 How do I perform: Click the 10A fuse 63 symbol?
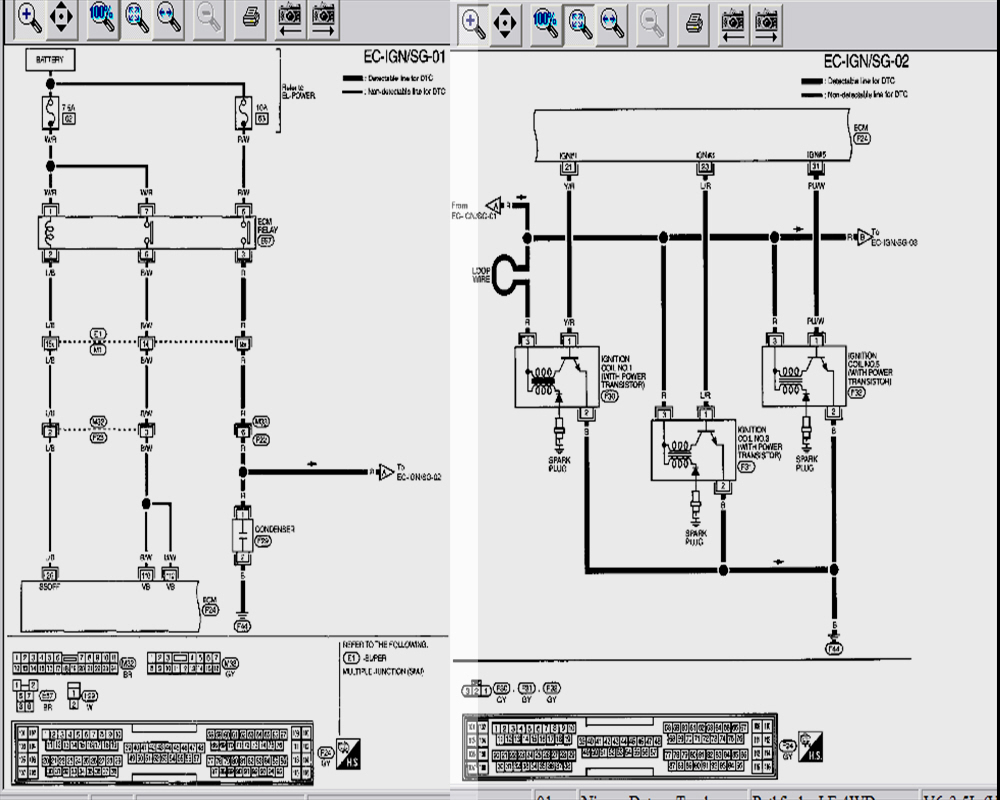[x=243, y=113]
